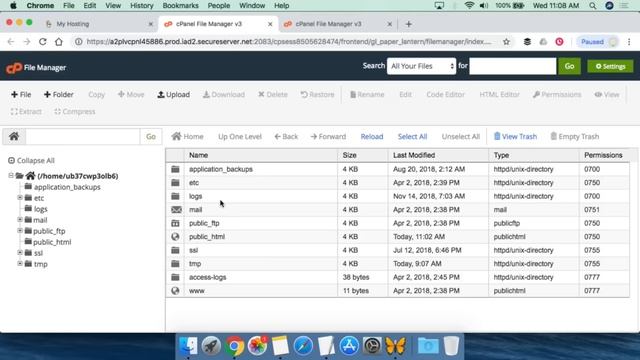Open the People menu
Viewport: 640px width, 360px height.
(218, 6)
